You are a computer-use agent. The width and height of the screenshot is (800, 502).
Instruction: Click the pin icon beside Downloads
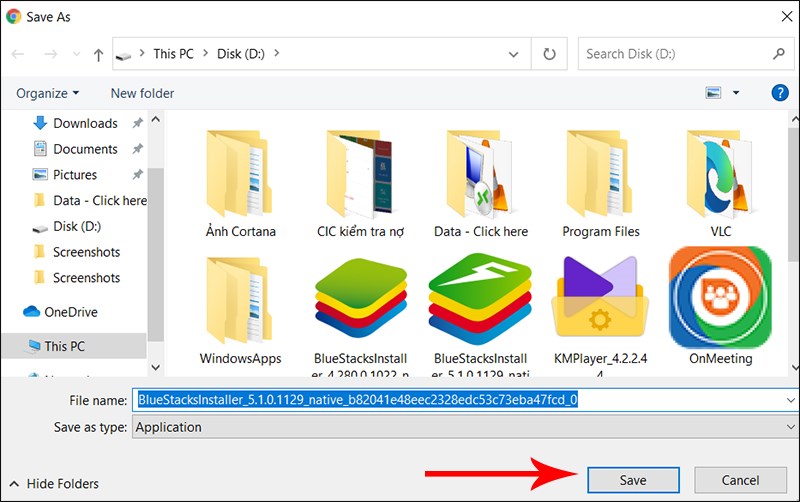click(x=137, y=123)
